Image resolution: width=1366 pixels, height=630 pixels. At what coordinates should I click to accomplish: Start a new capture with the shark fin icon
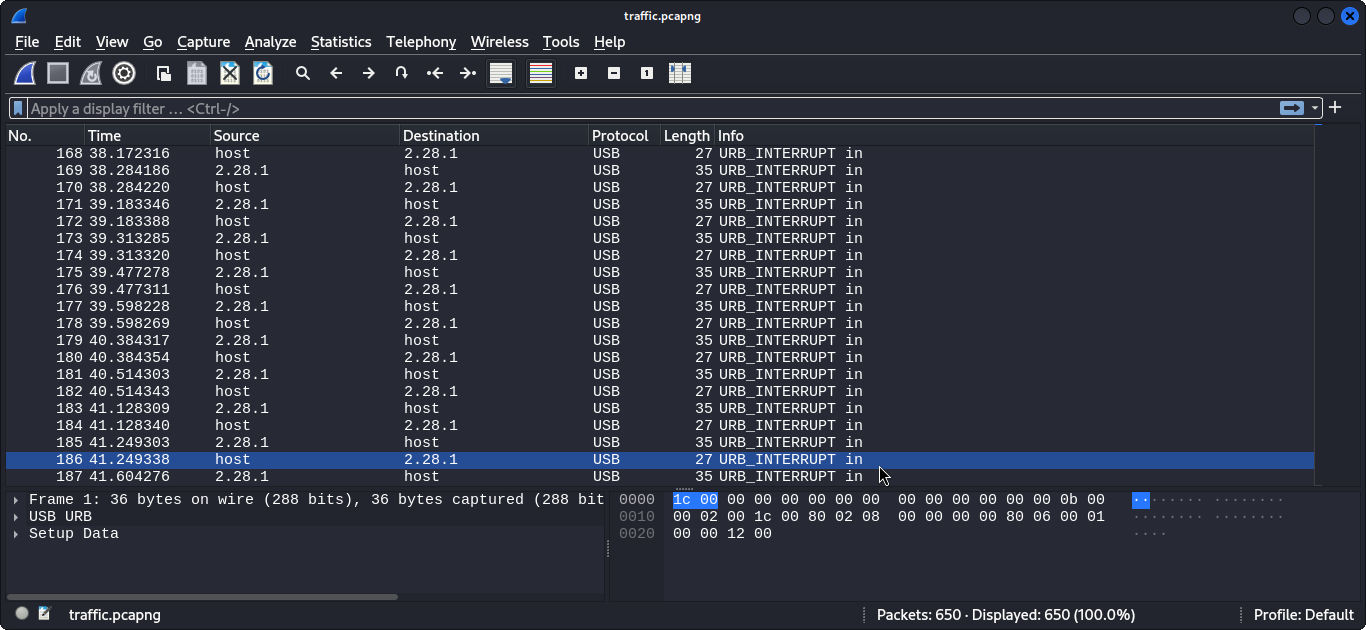click(x=23, y=72)
